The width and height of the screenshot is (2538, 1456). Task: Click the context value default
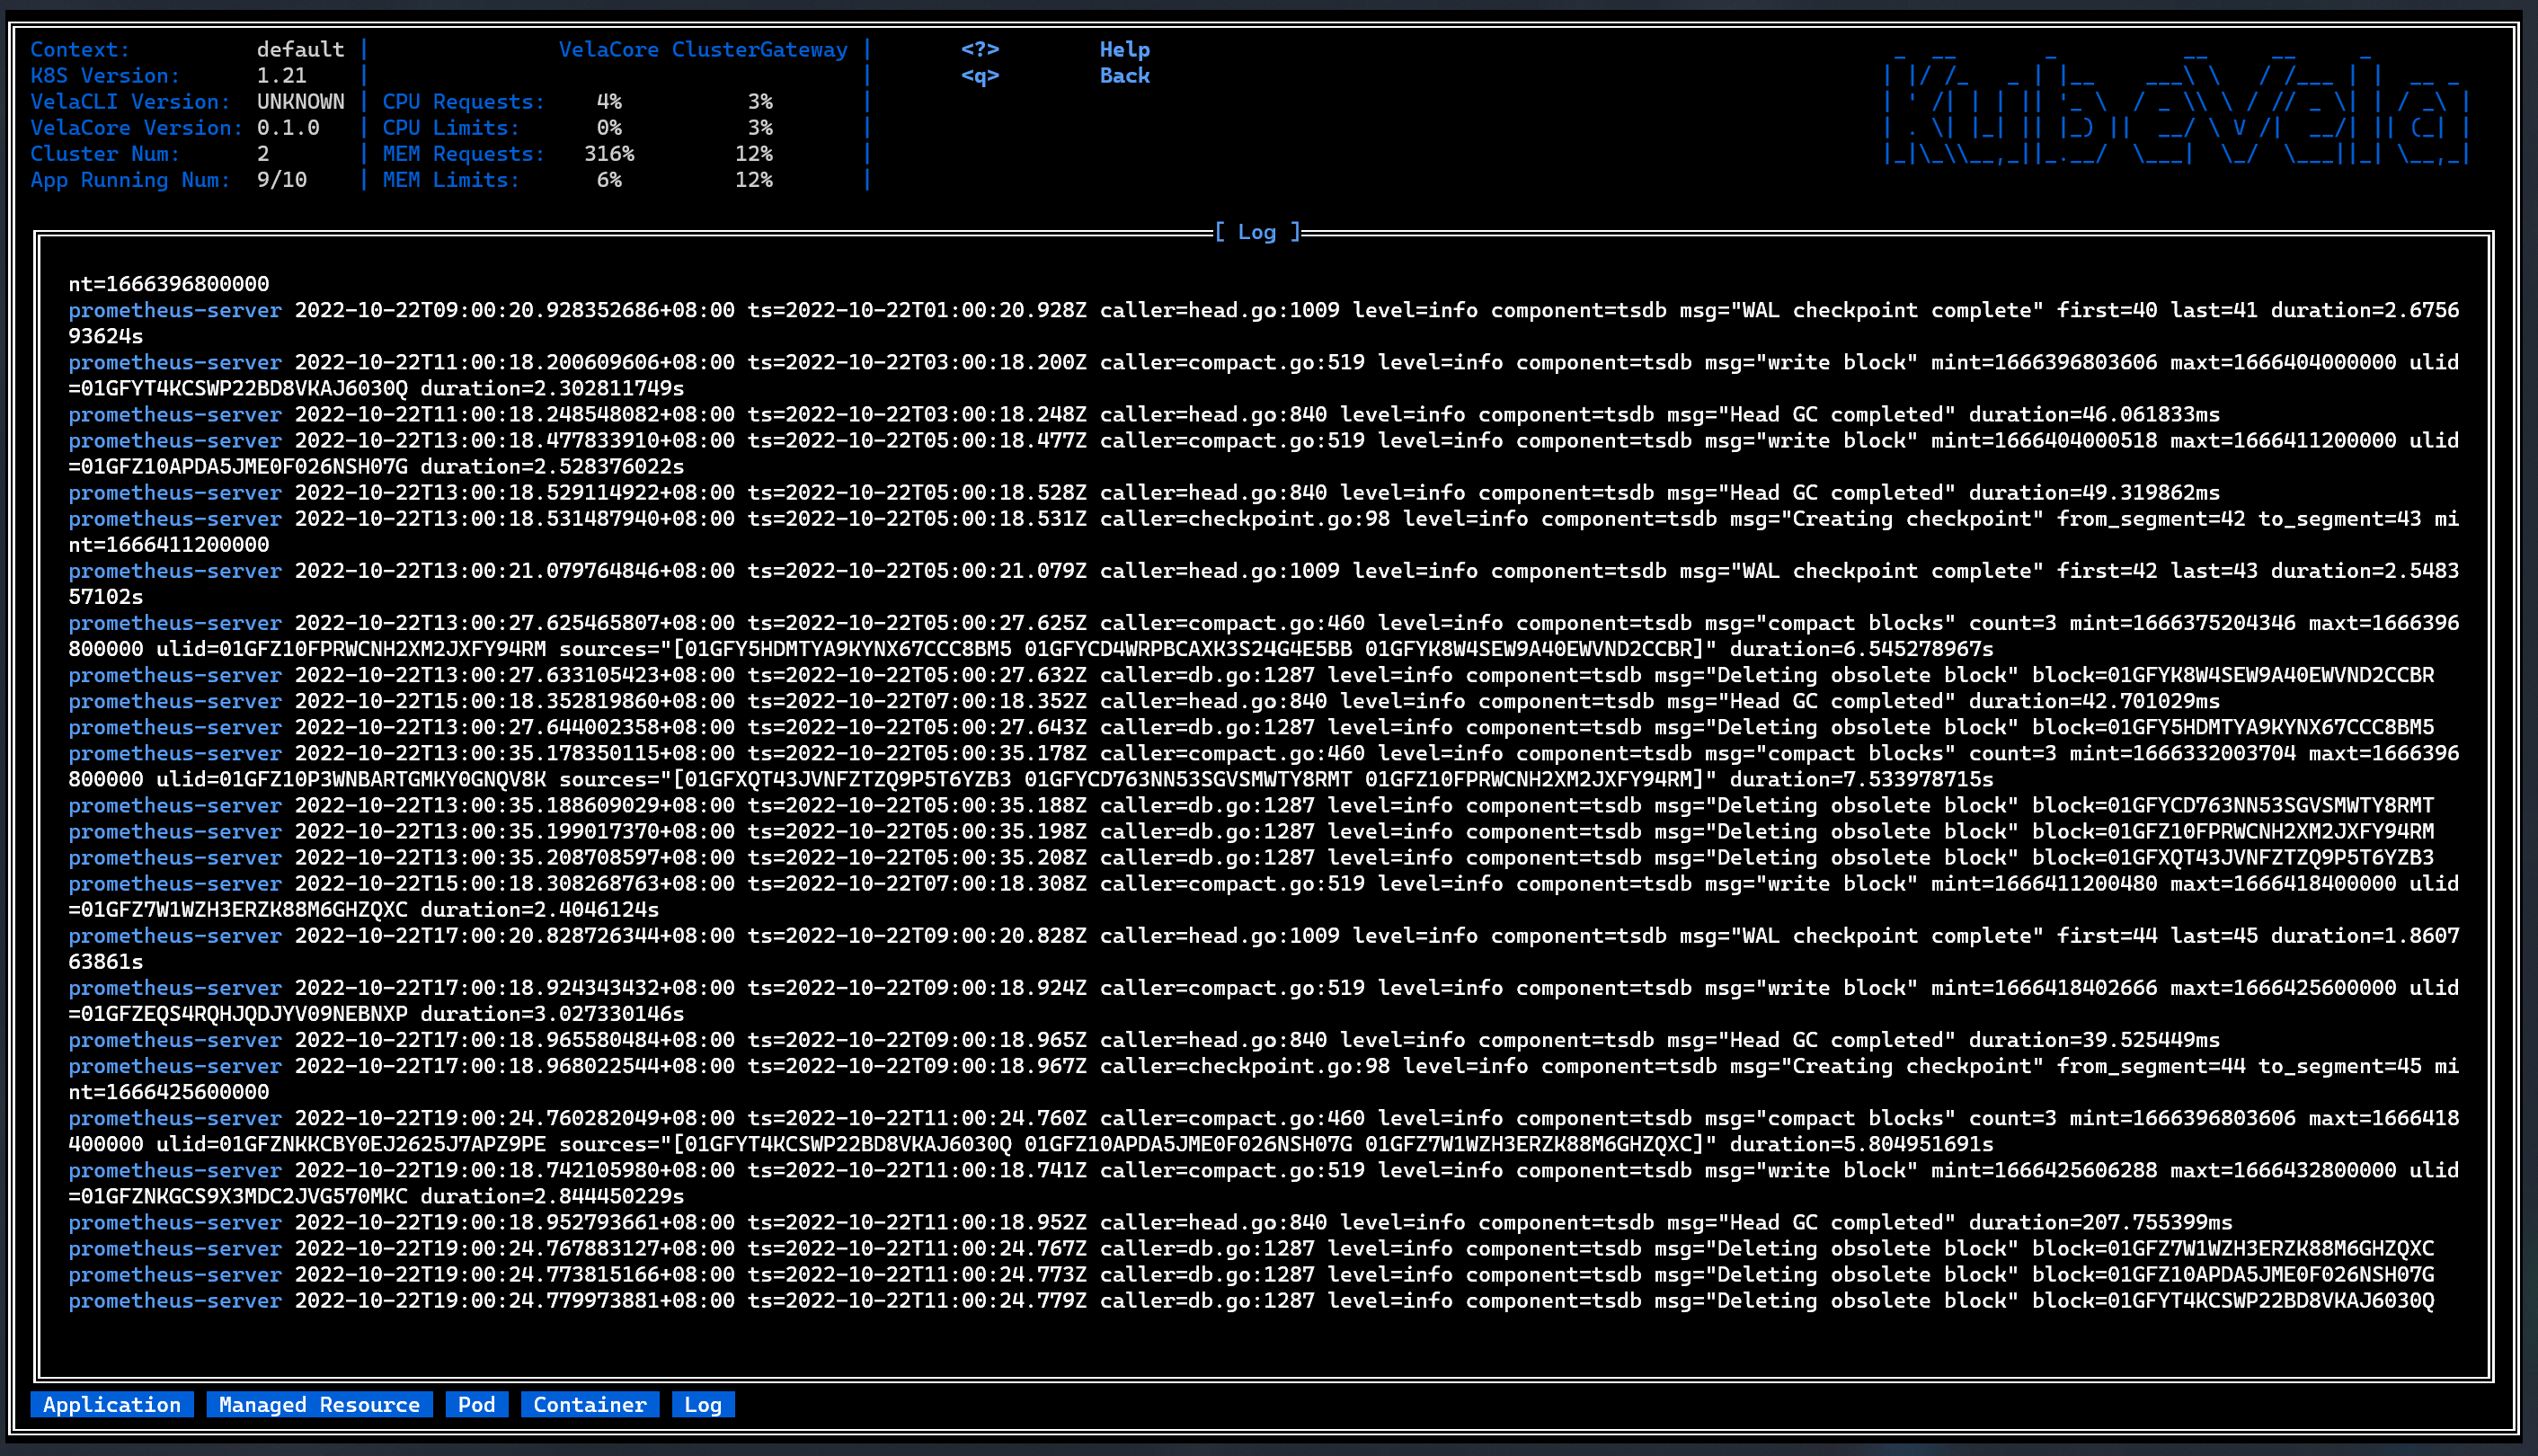click(300, 49)
